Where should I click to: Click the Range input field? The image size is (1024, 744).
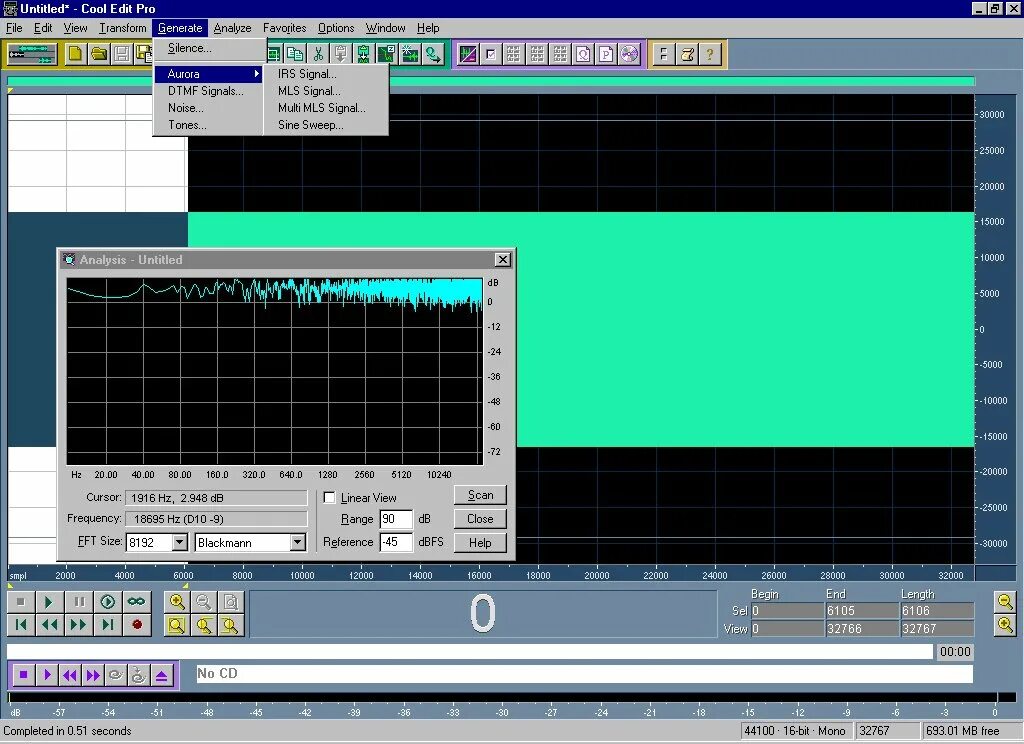tap(396, 519)
